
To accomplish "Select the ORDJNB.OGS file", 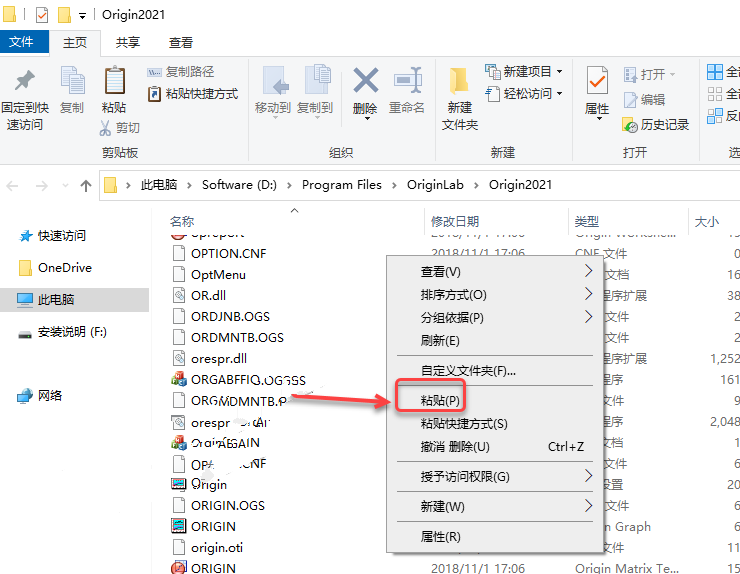I will pos(221,317).
